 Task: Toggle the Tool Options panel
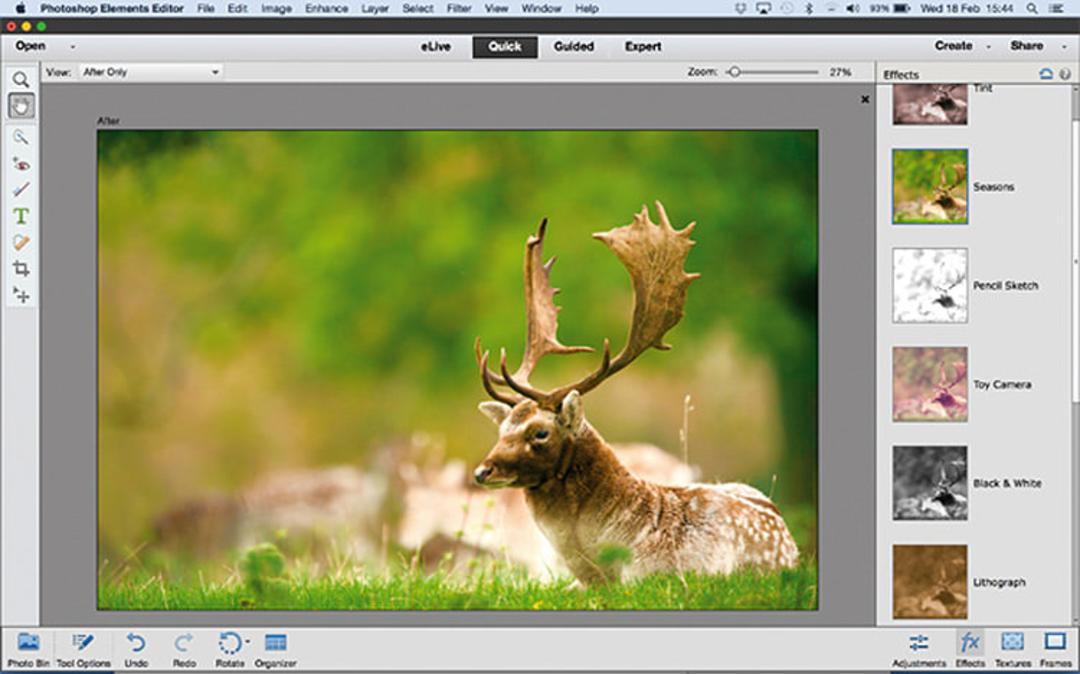pos(83,650)
